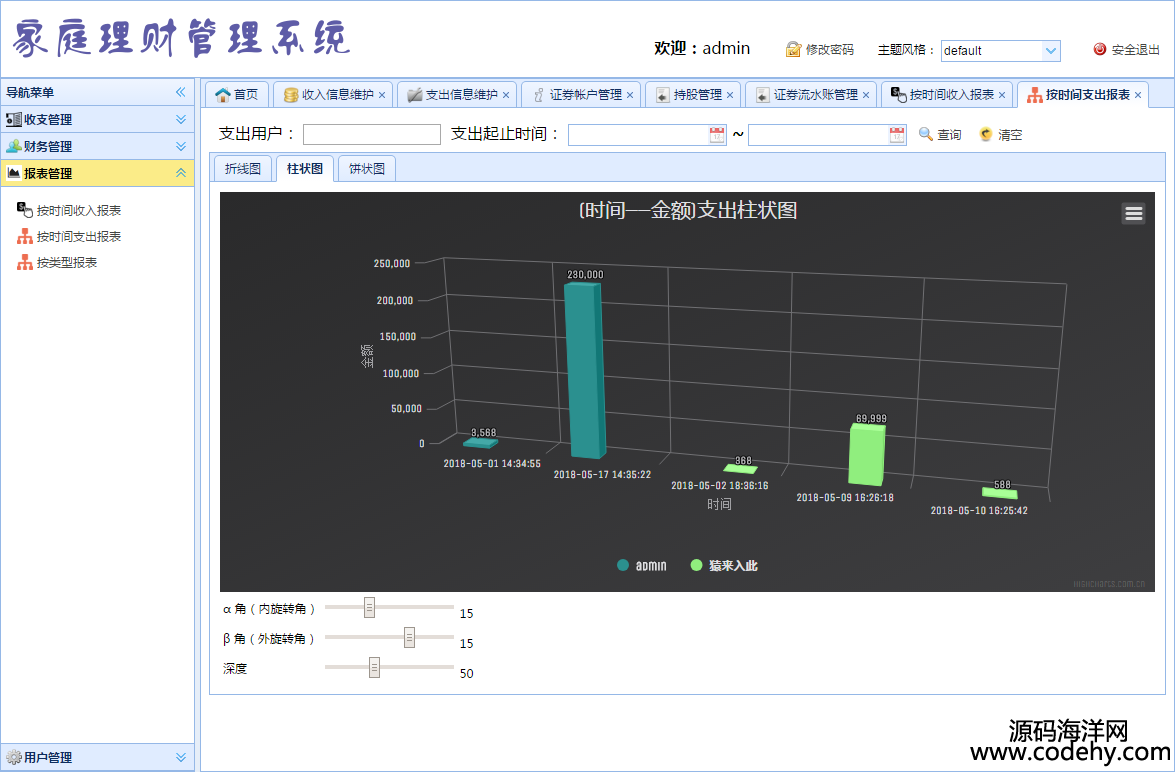The height and width of the screenshot is (772, 1175).
Task: Show the 柱状图 chart tab
Action: tap(305, 169)
